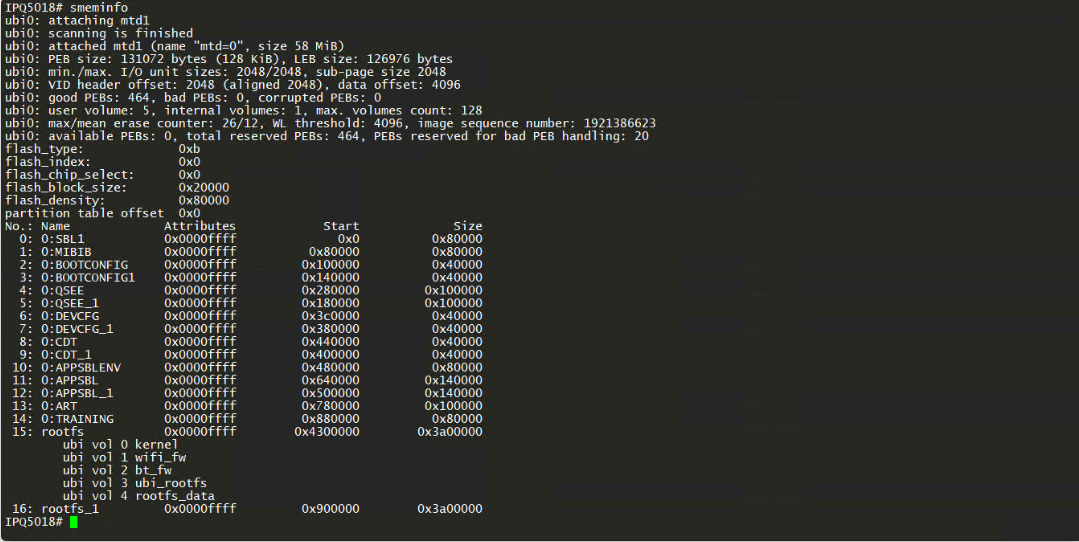Image resolution: width=1079 pixels, height=542 pixels.
Task: Click the 0:TRAINING partition name
Action: tap(77, 419)
